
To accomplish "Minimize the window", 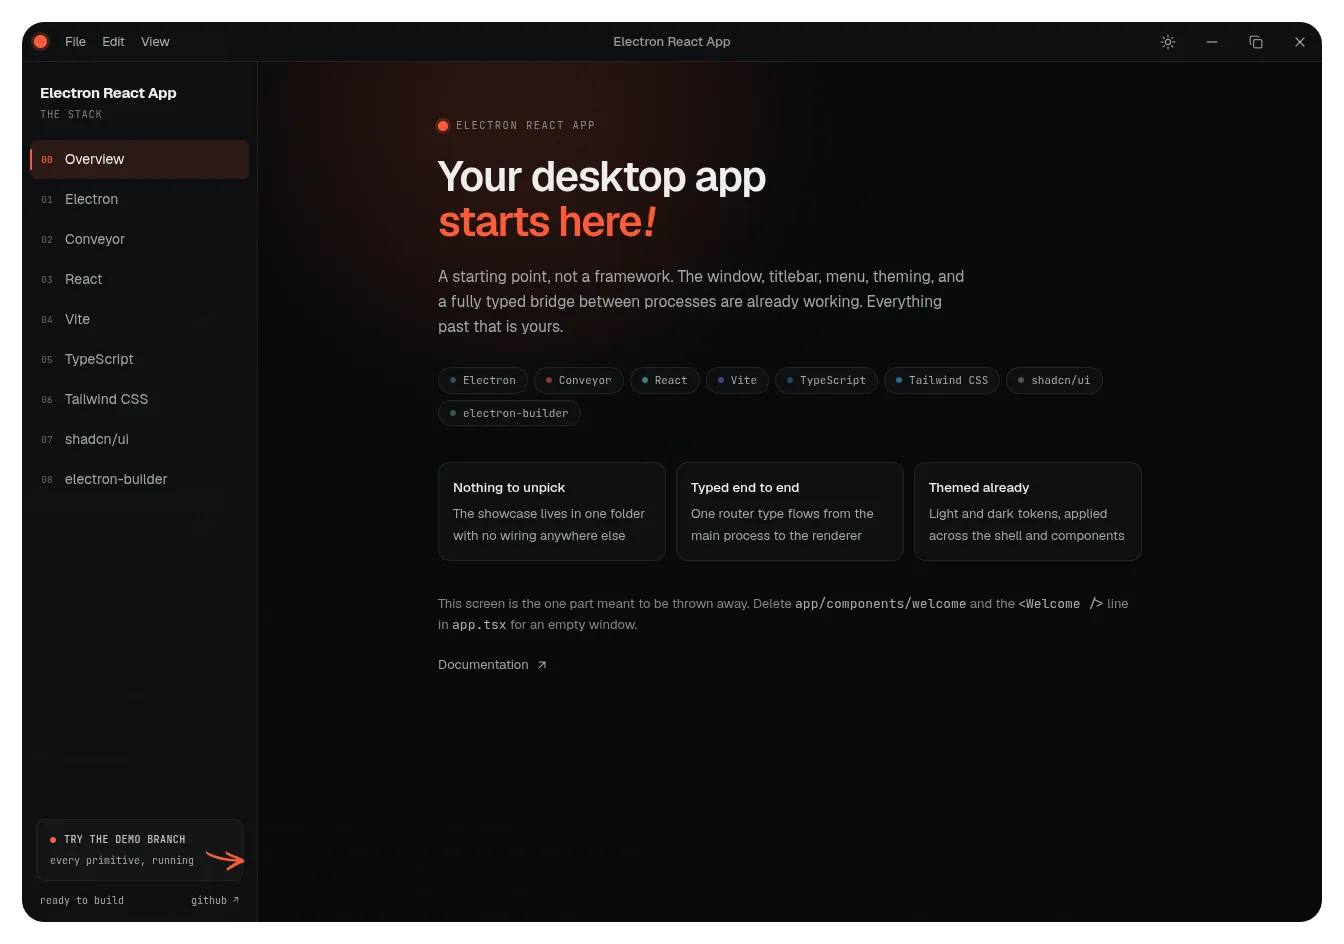I will [1212, 42].
